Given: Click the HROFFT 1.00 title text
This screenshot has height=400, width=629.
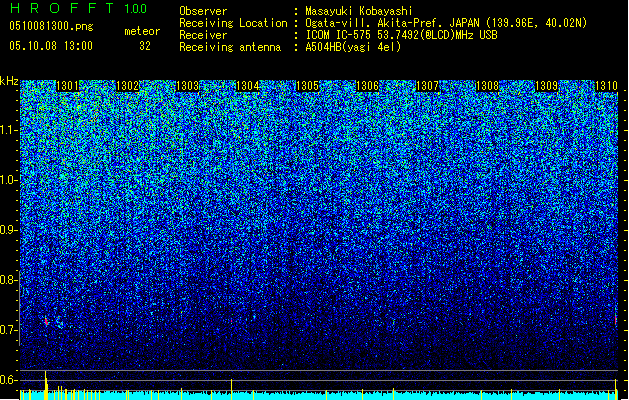Looking at the screenshot, I should [x=78, y=8].
